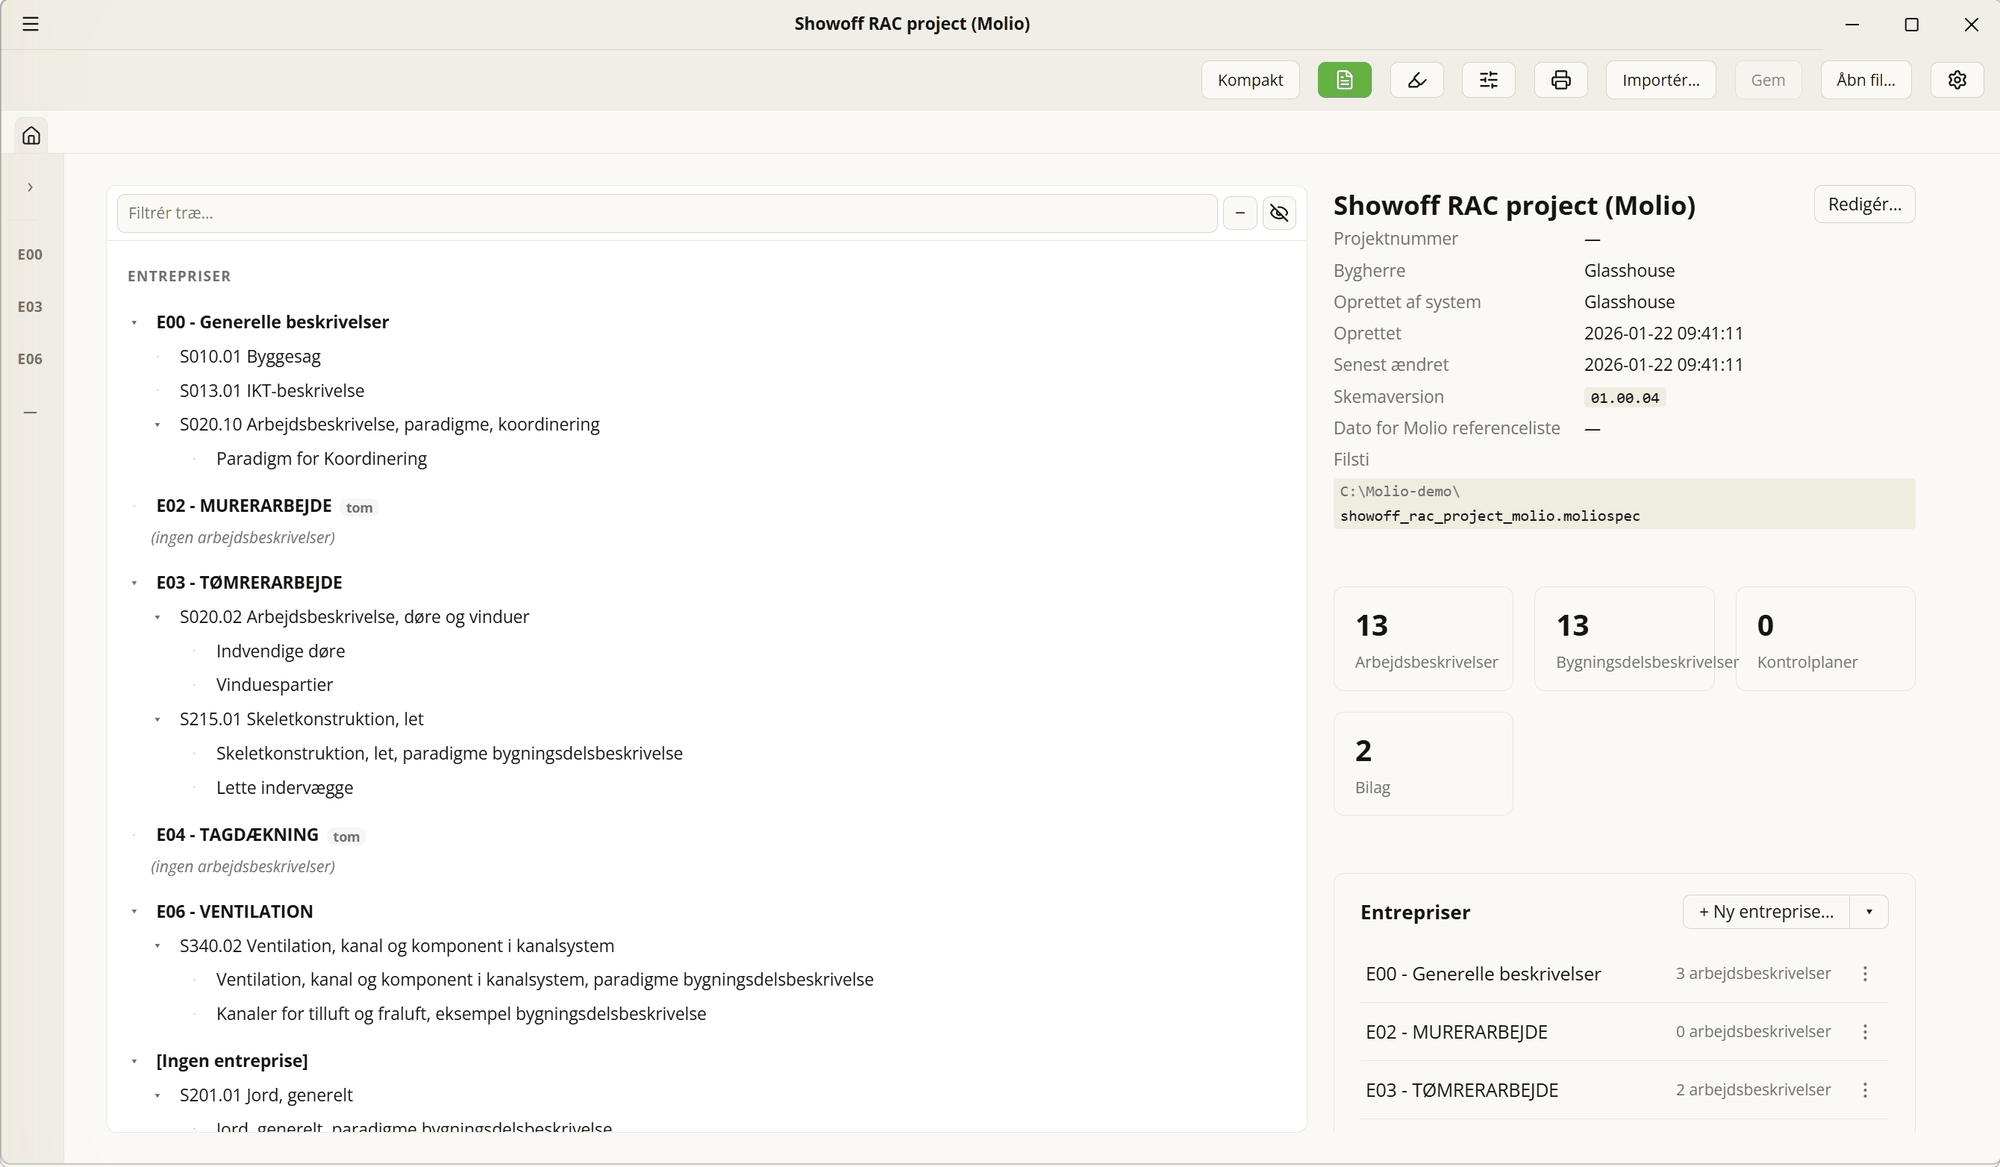Go to the home tab icon
Image resolution: width=2000 pixels, height=1167 pixels.
[x=32, y=135]
